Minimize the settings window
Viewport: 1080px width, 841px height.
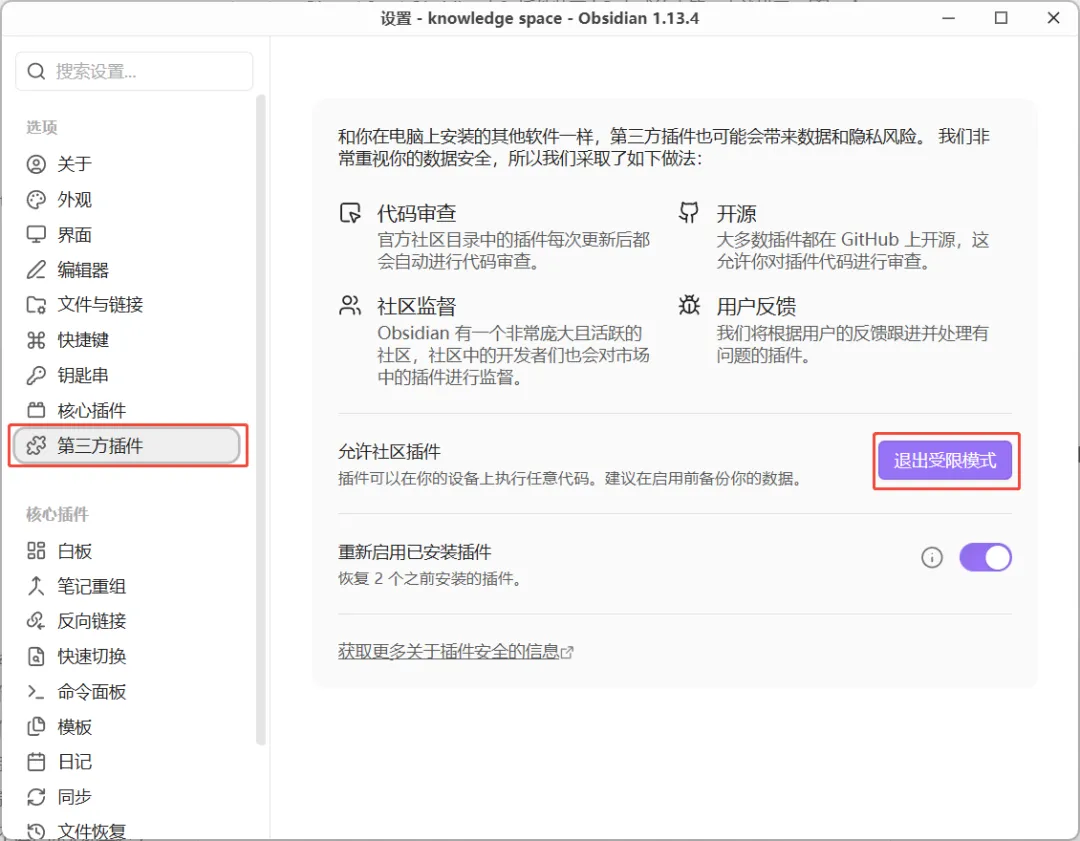(x=948, y=18)
